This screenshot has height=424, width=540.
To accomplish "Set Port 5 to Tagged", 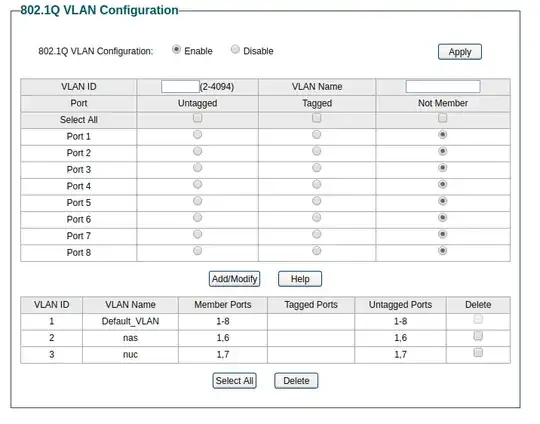I will (316, 201).
